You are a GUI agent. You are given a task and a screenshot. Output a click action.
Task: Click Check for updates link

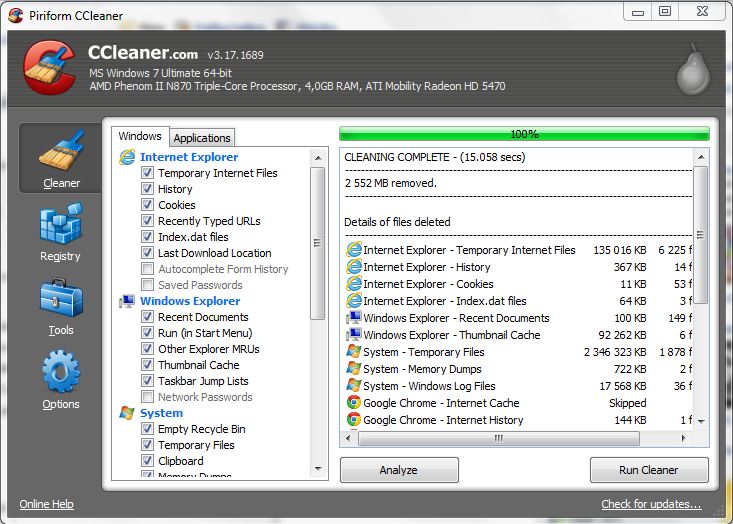click(651, 504)
